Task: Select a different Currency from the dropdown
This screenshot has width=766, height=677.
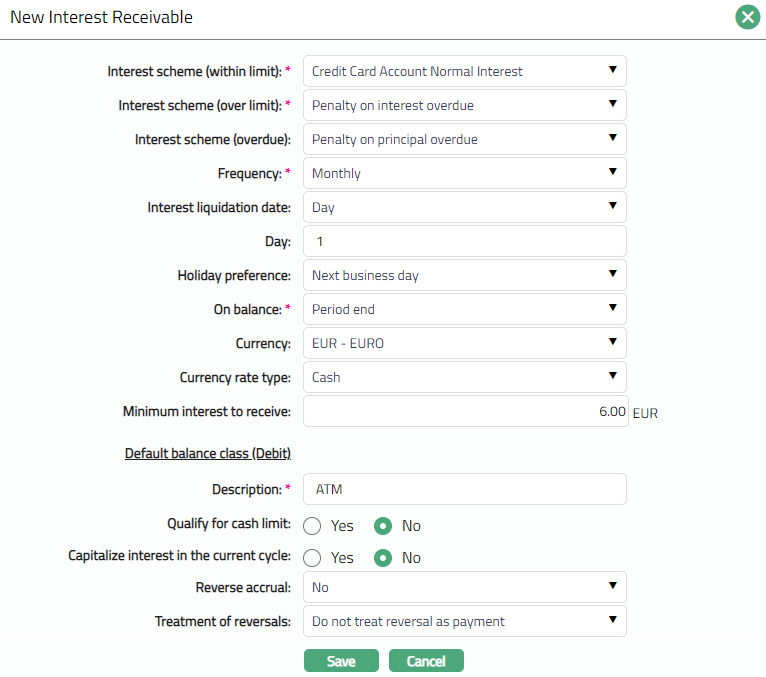Action: point(464,343)
